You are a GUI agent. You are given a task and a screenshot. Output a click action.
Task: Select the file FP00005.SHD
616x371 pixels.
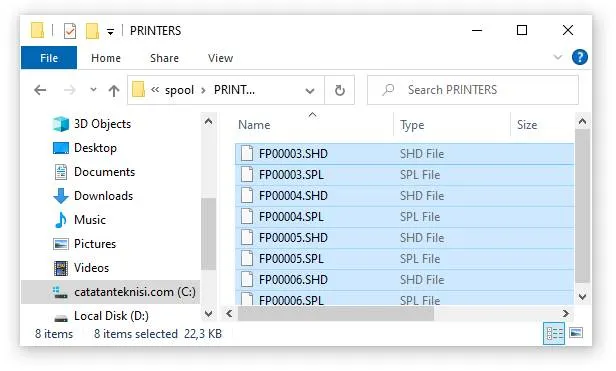(x=405, y=238)
